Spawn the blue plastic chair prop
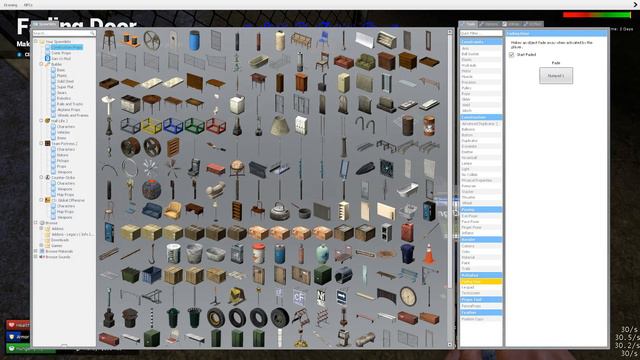This screenshot has height=360, width=640. point(322,41)
